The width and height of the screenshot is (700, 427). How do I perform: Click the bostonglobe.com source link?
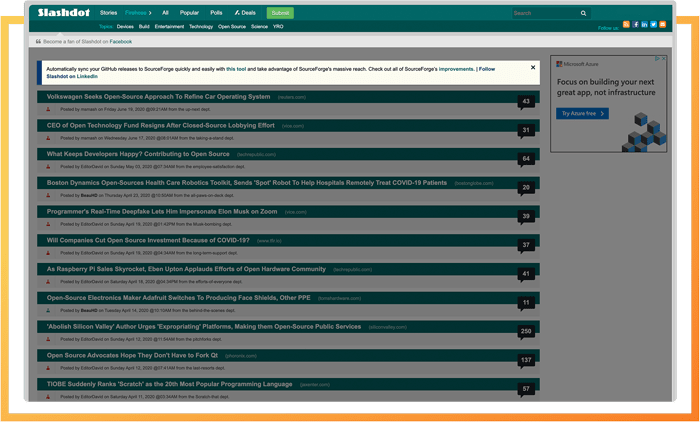474,184
